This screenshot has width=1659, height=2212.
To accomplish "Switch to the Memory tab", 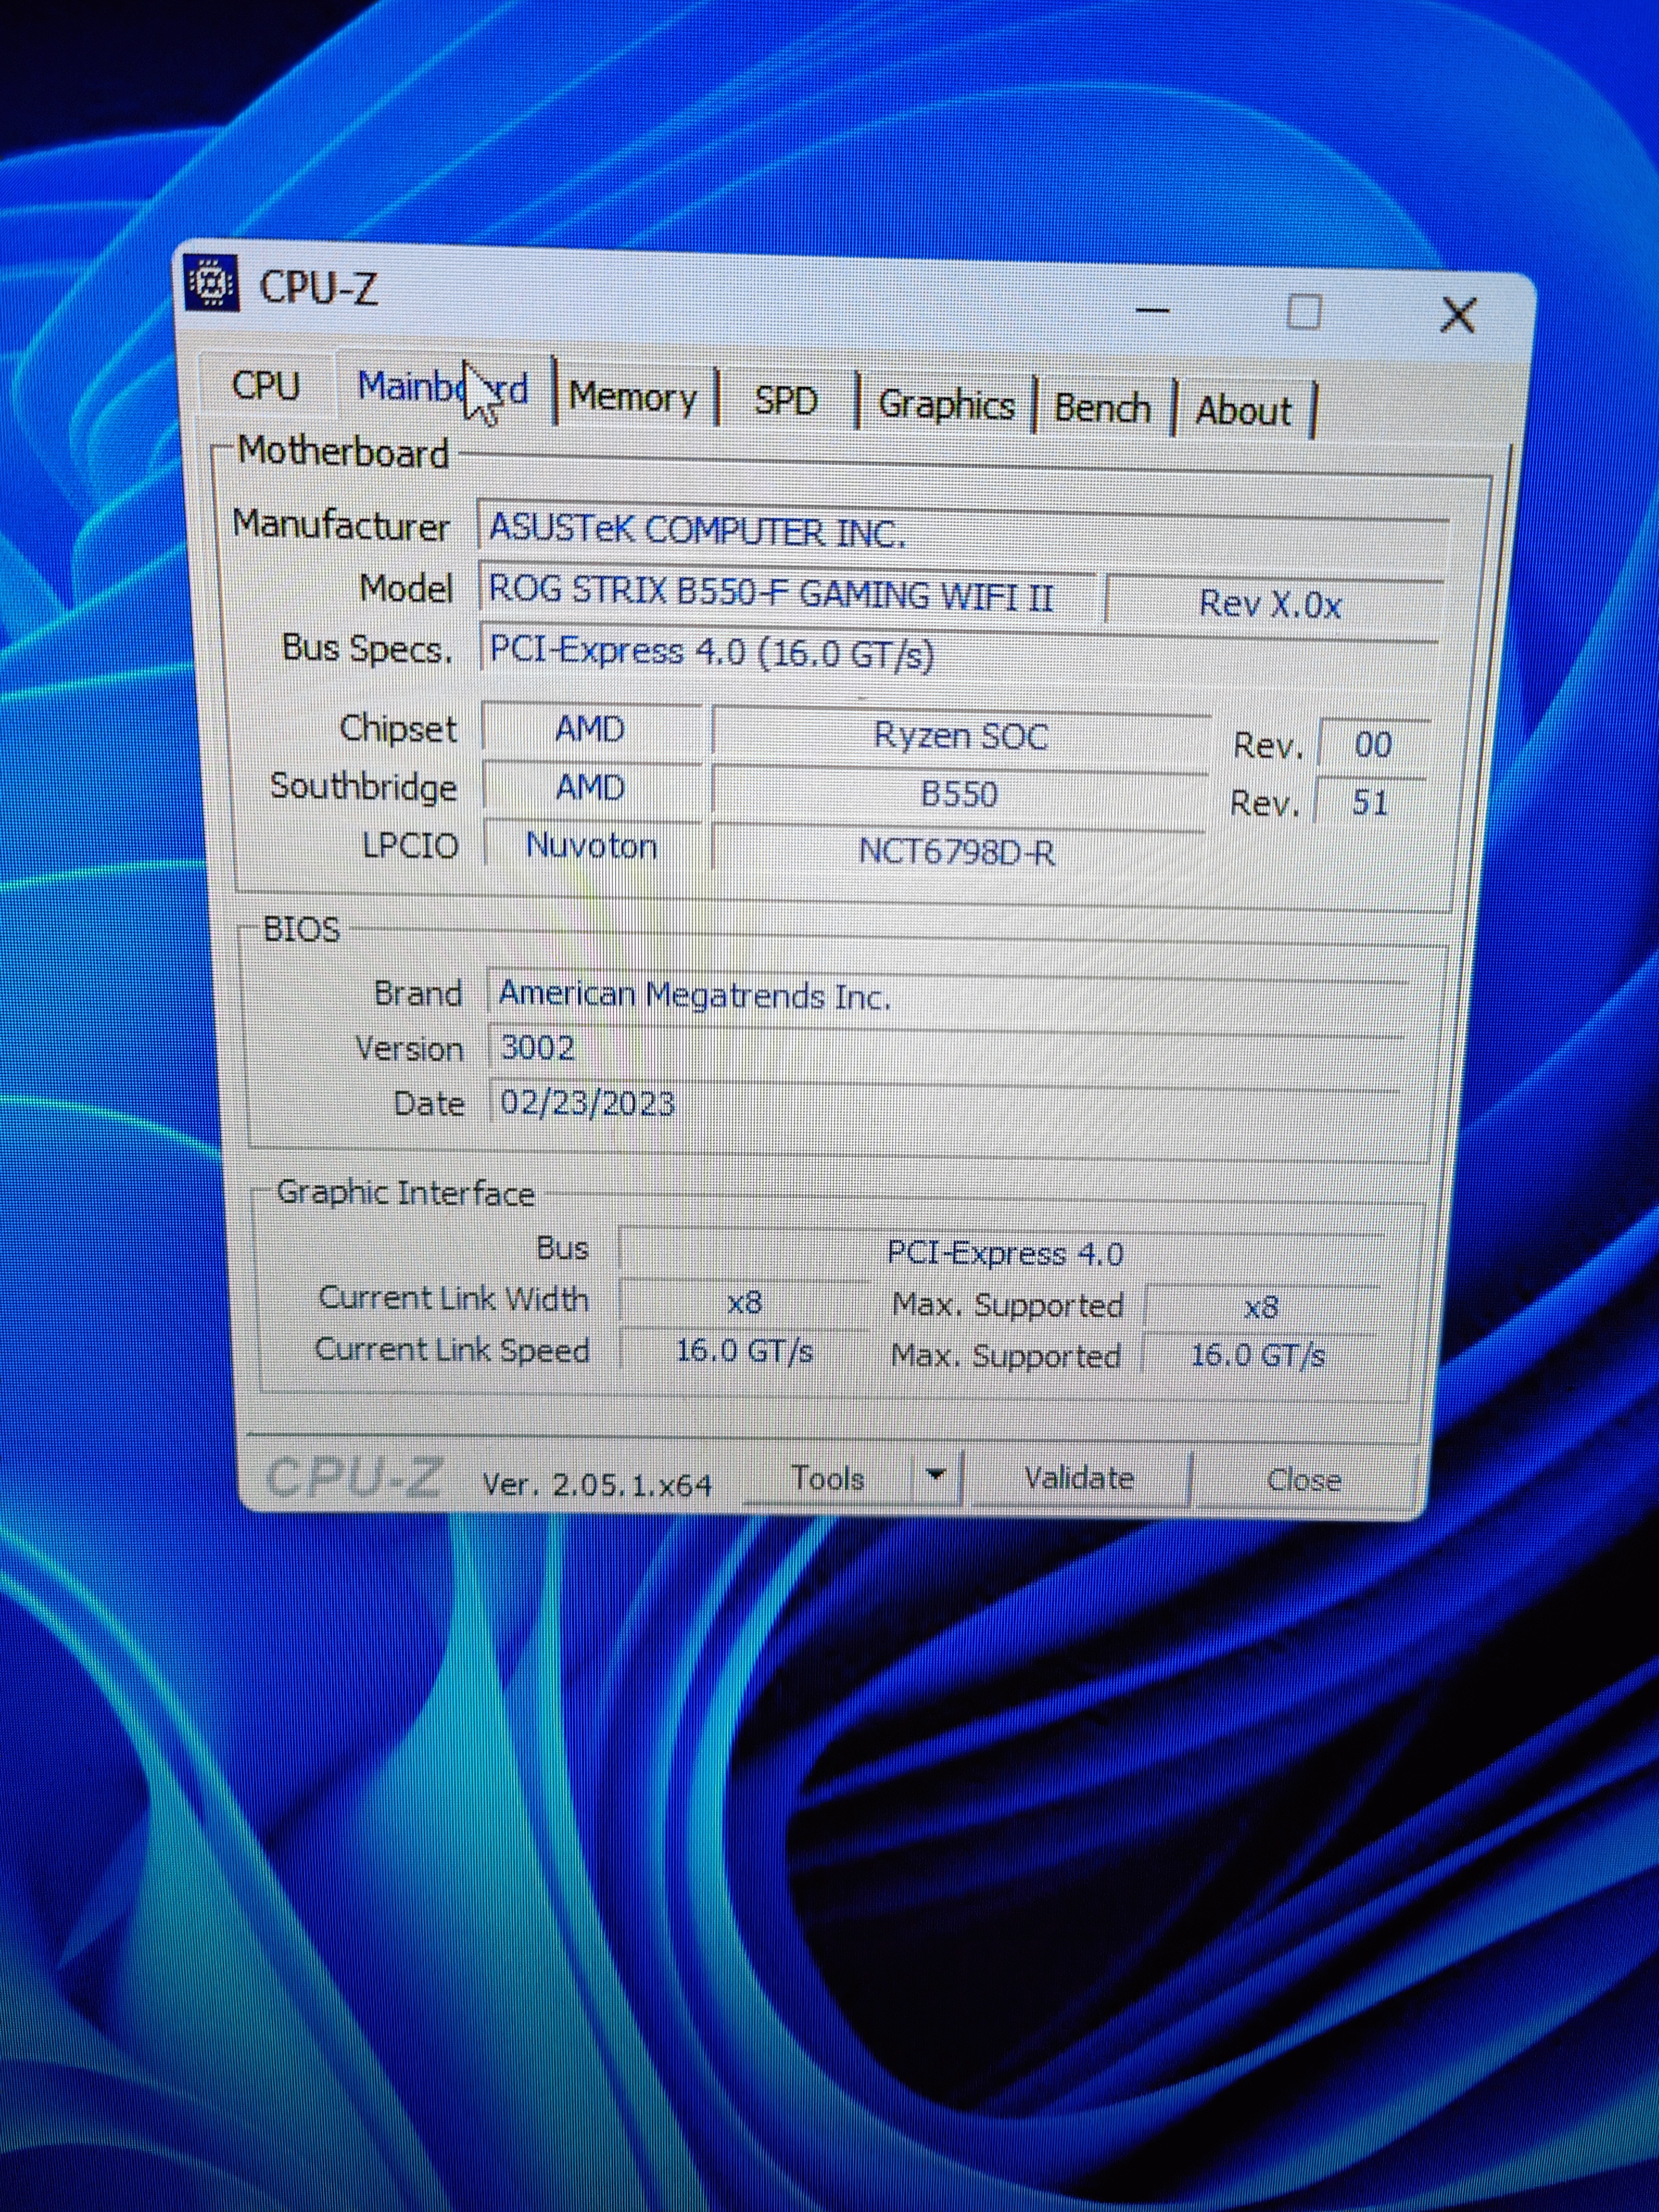I will point(632,398).
